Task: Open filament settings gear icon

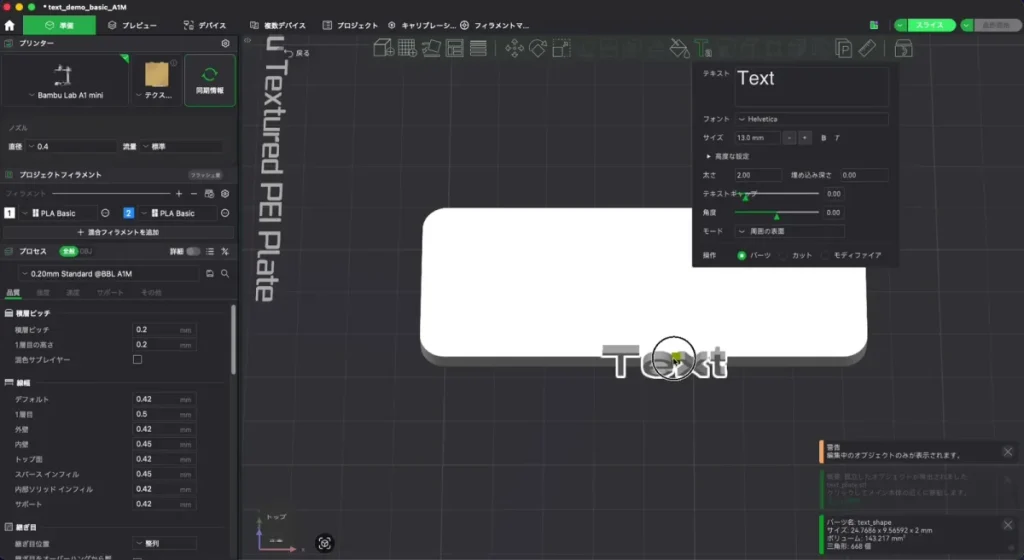Action: pyautogui.click(x=225, y=194)
